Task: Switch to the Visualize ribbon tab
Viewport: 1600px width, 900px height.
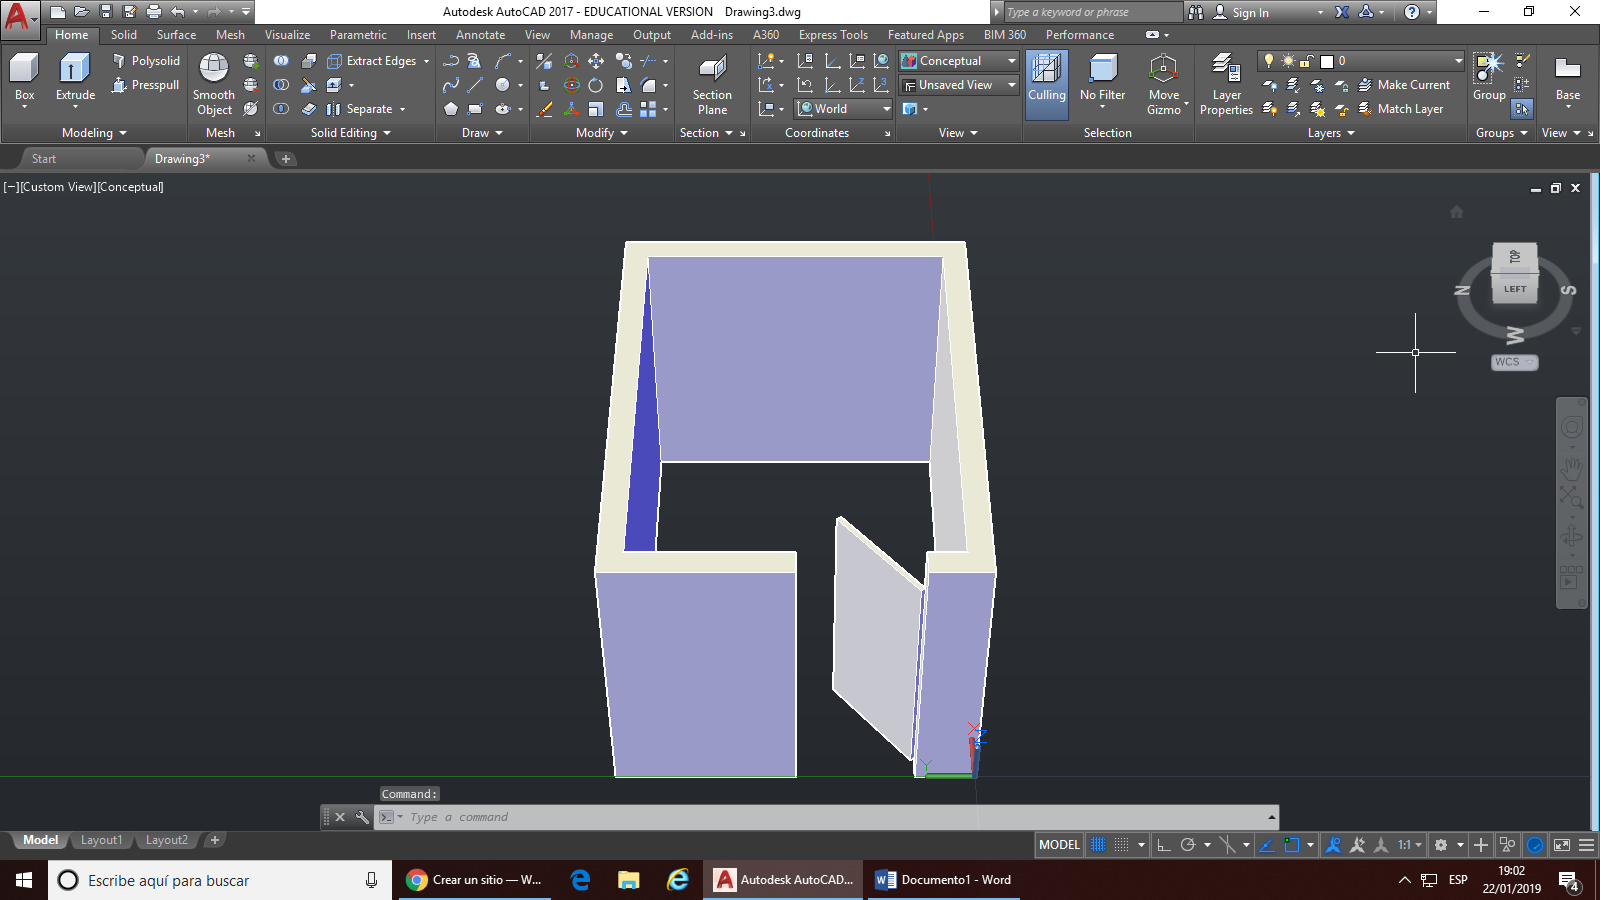Action: tap(287, 35)
